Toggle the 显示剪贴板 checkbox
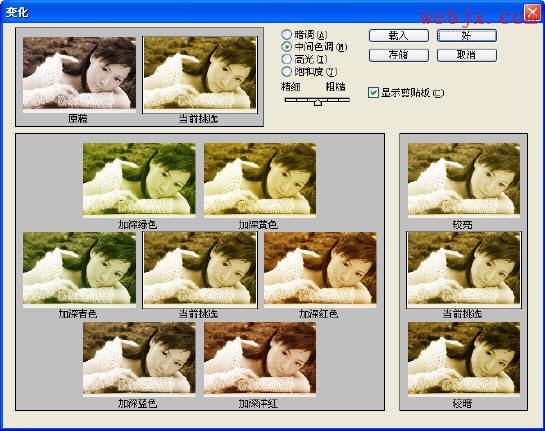 pos(373,93)
